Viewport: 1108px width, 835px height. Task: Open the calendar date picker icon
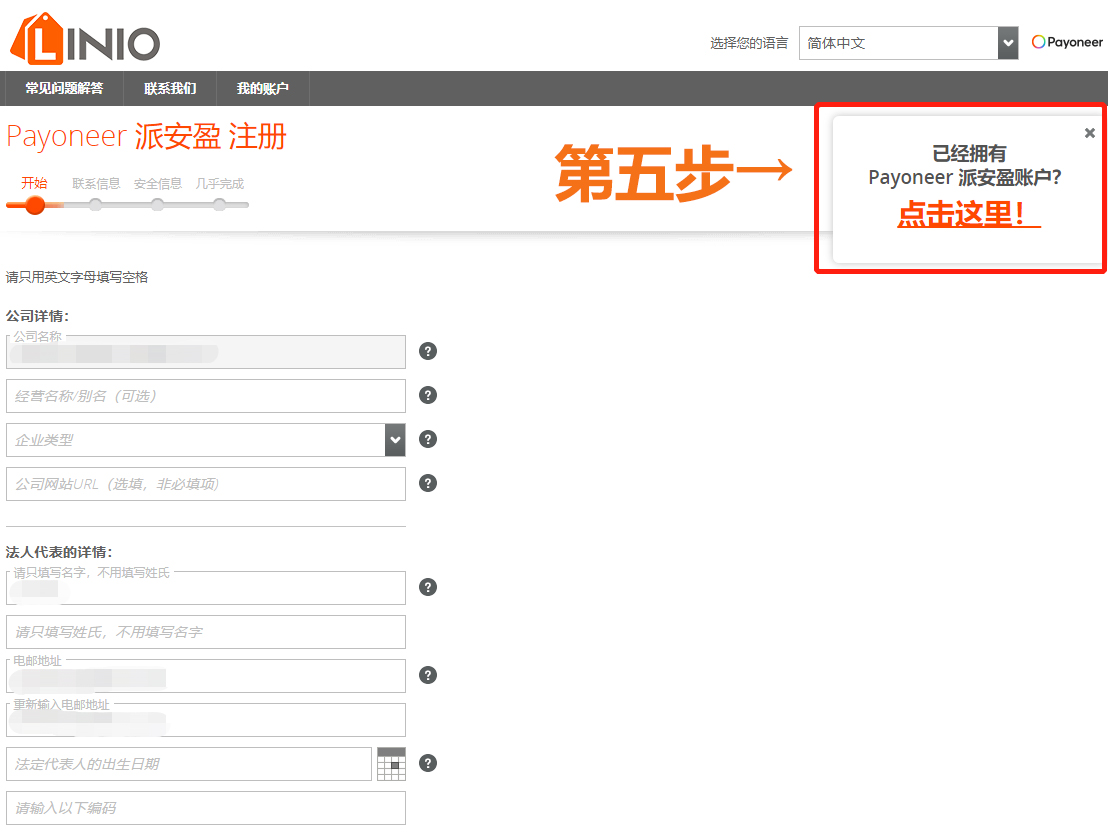(x=391, y=764)
